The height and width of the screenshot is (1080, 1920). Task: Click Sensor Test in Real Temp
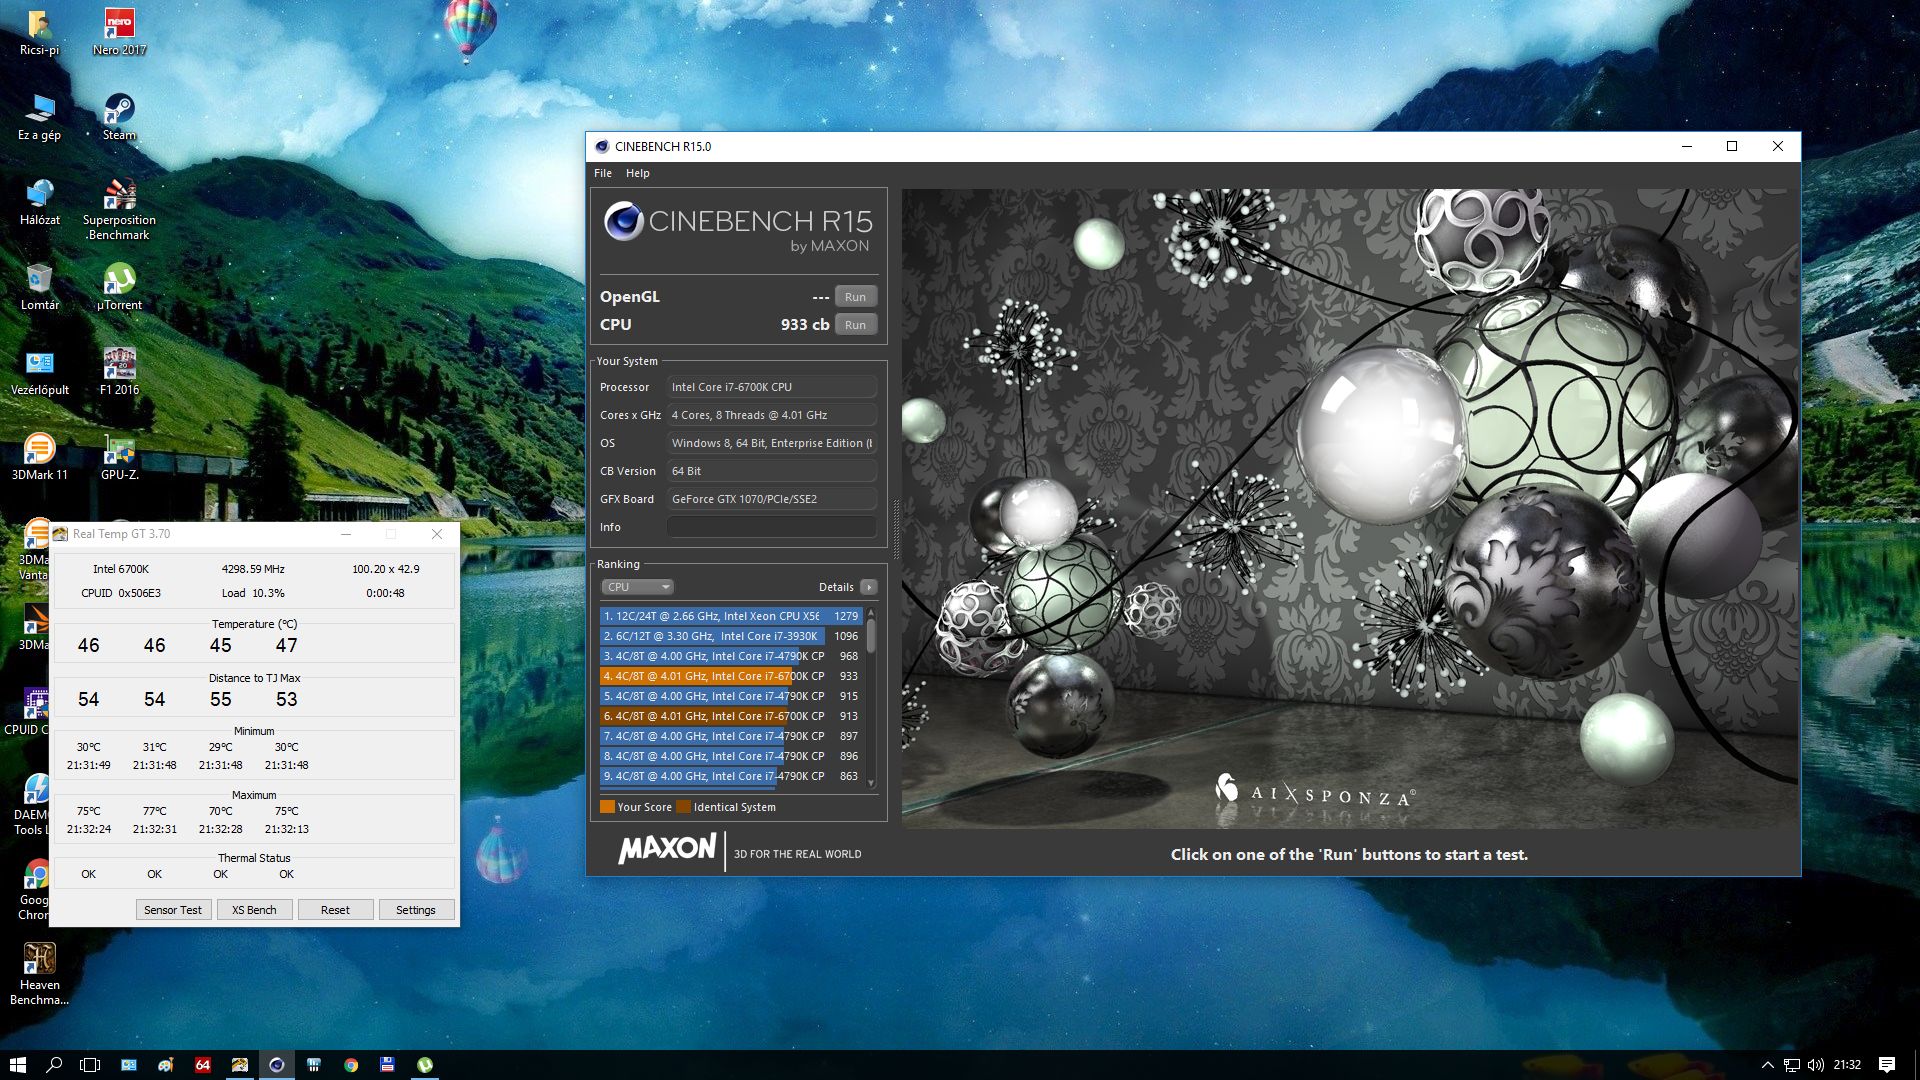click(173, 910)
